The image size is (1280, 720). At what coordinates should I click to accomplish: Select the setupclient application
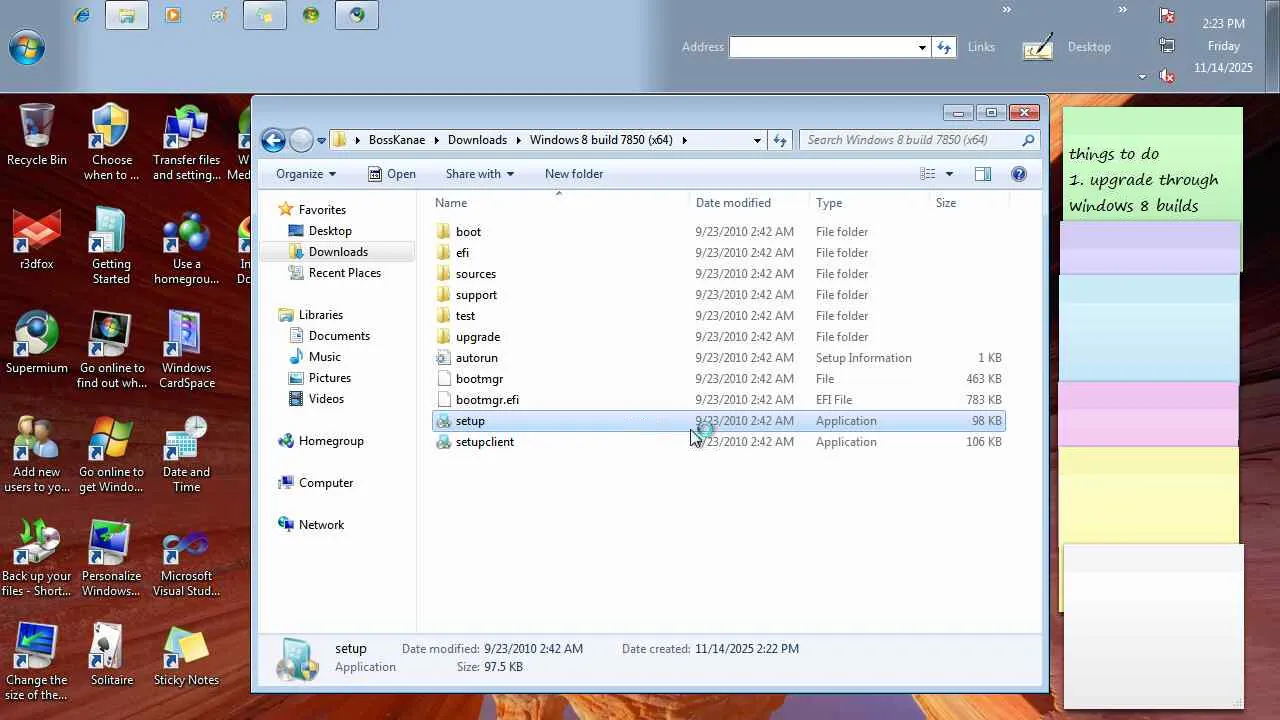pos(718,442)
